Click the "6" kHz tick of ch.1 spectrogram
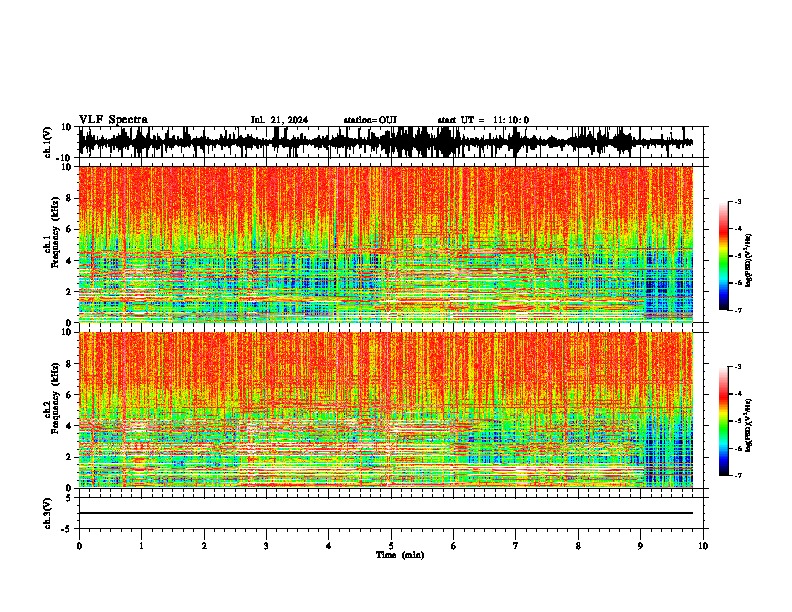The width and height of the screenshot is (792, 612). [69, 229]
